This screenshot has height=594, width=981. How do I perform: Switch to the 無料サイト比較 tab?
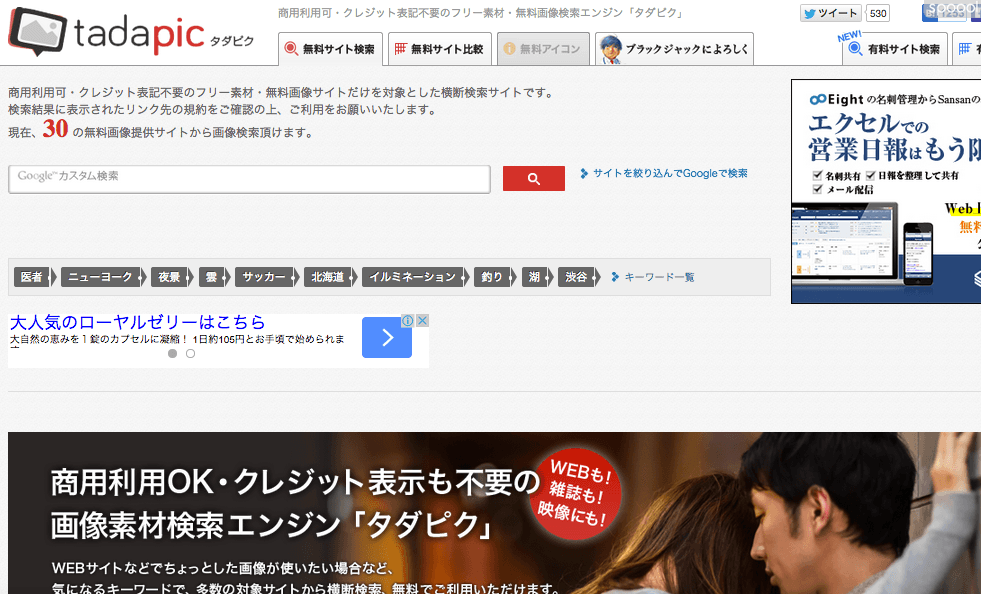pyautogui.click(x=440, y=49)
